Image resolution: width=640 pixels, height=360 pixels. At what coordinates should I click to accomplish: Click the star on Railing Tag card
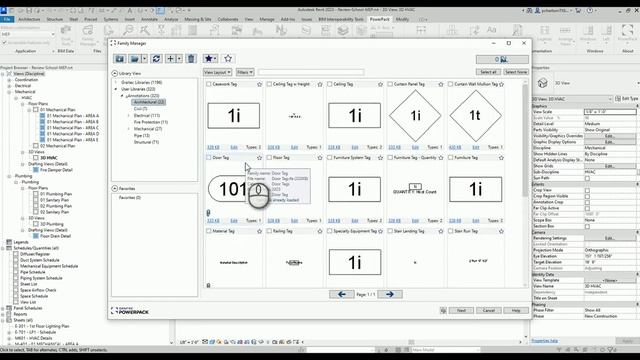[x=320, y=231]
